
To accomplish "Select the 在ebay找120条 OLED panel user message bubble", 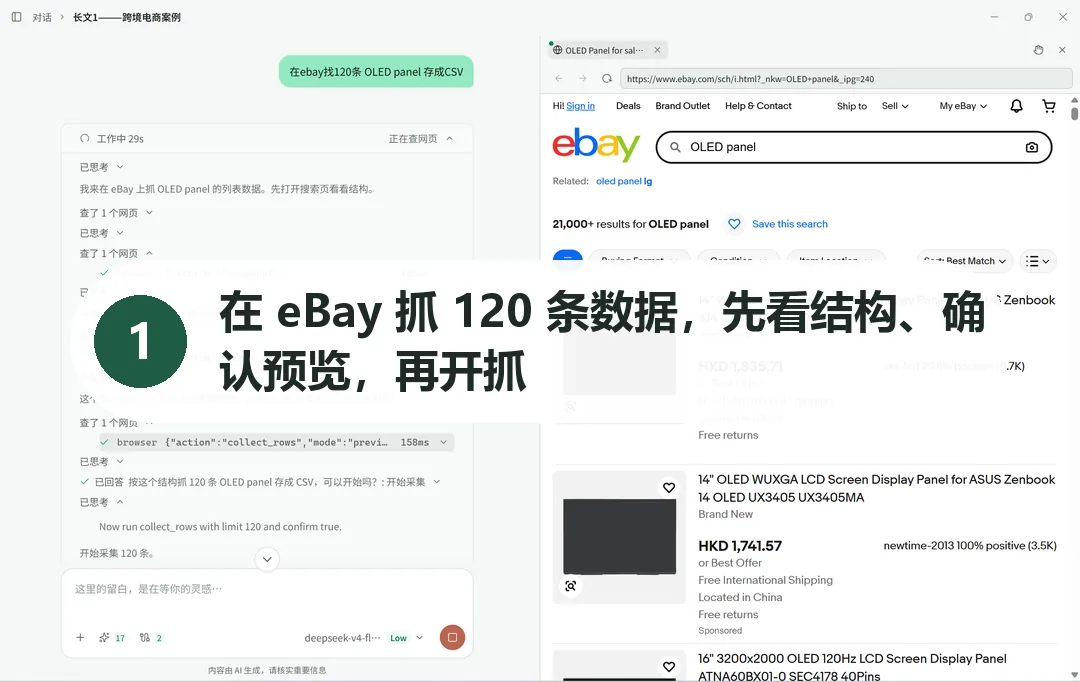I will click(x=376, y=72).
